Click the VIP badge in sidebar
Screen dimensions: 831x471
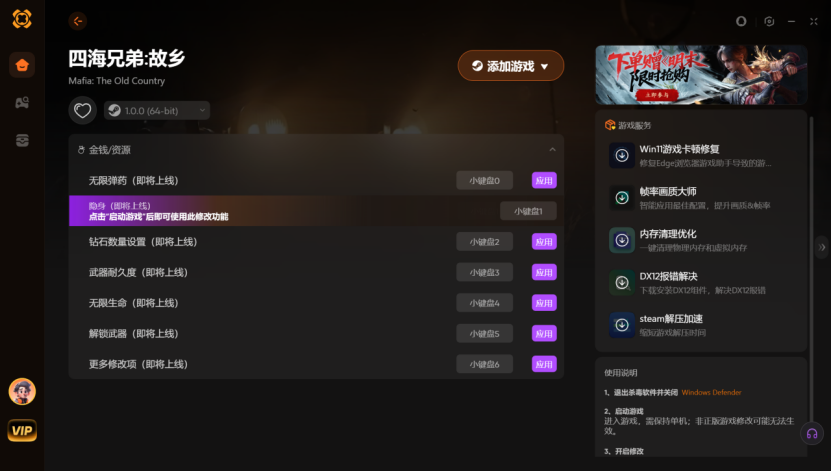[x=22, y=430]
